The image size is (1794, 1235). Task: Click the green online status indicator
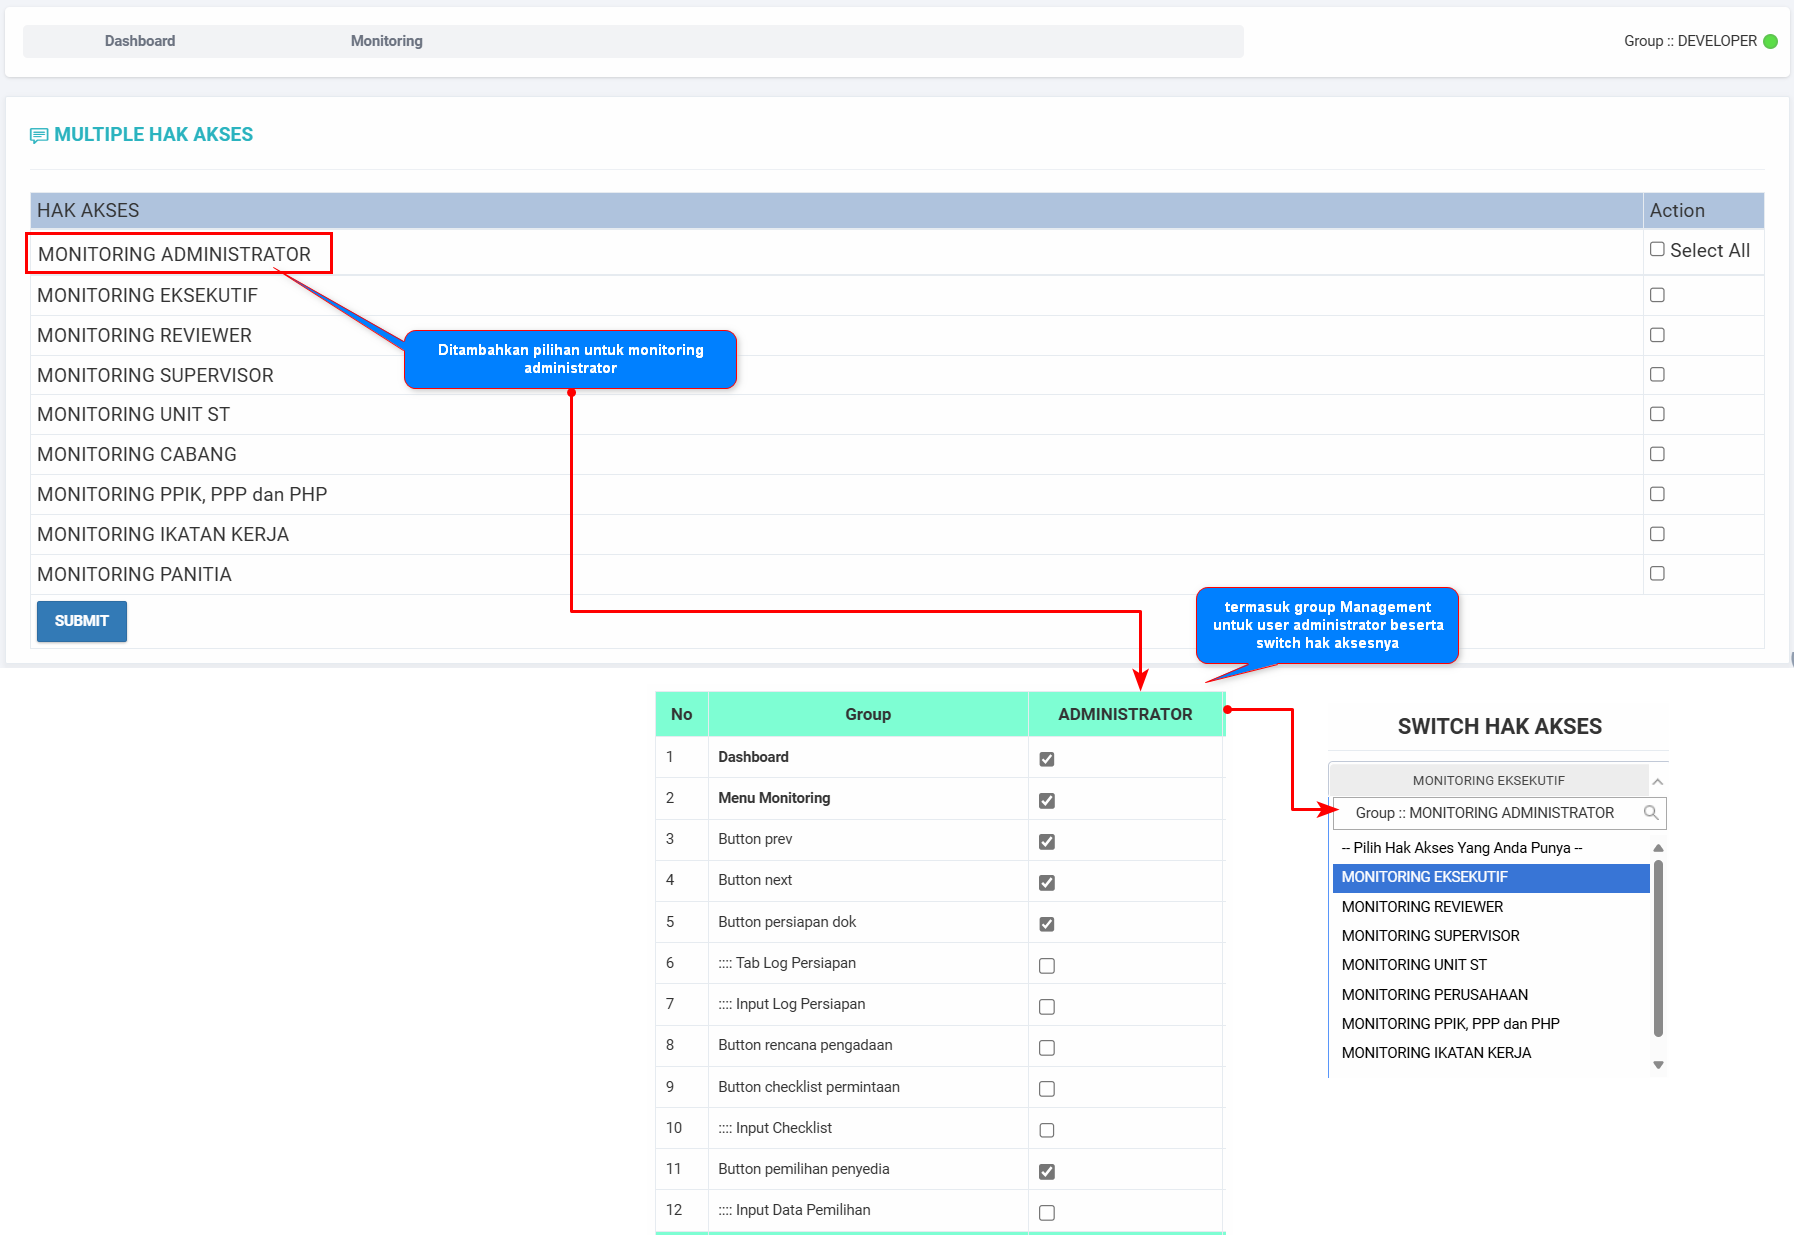click(1770, 41)
